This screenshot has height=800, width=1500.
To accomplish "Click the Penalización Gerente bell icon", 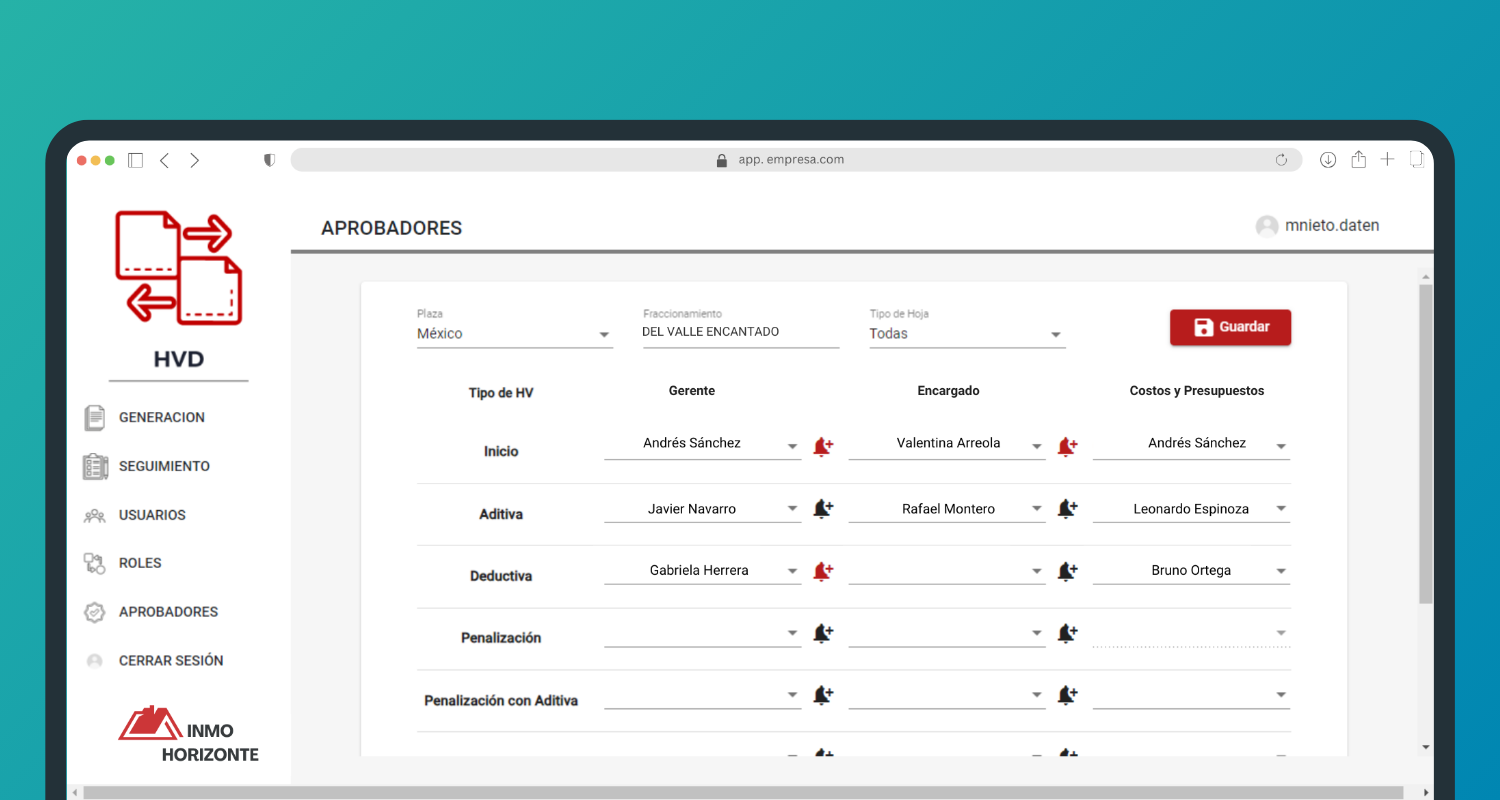I will (822, 633).
